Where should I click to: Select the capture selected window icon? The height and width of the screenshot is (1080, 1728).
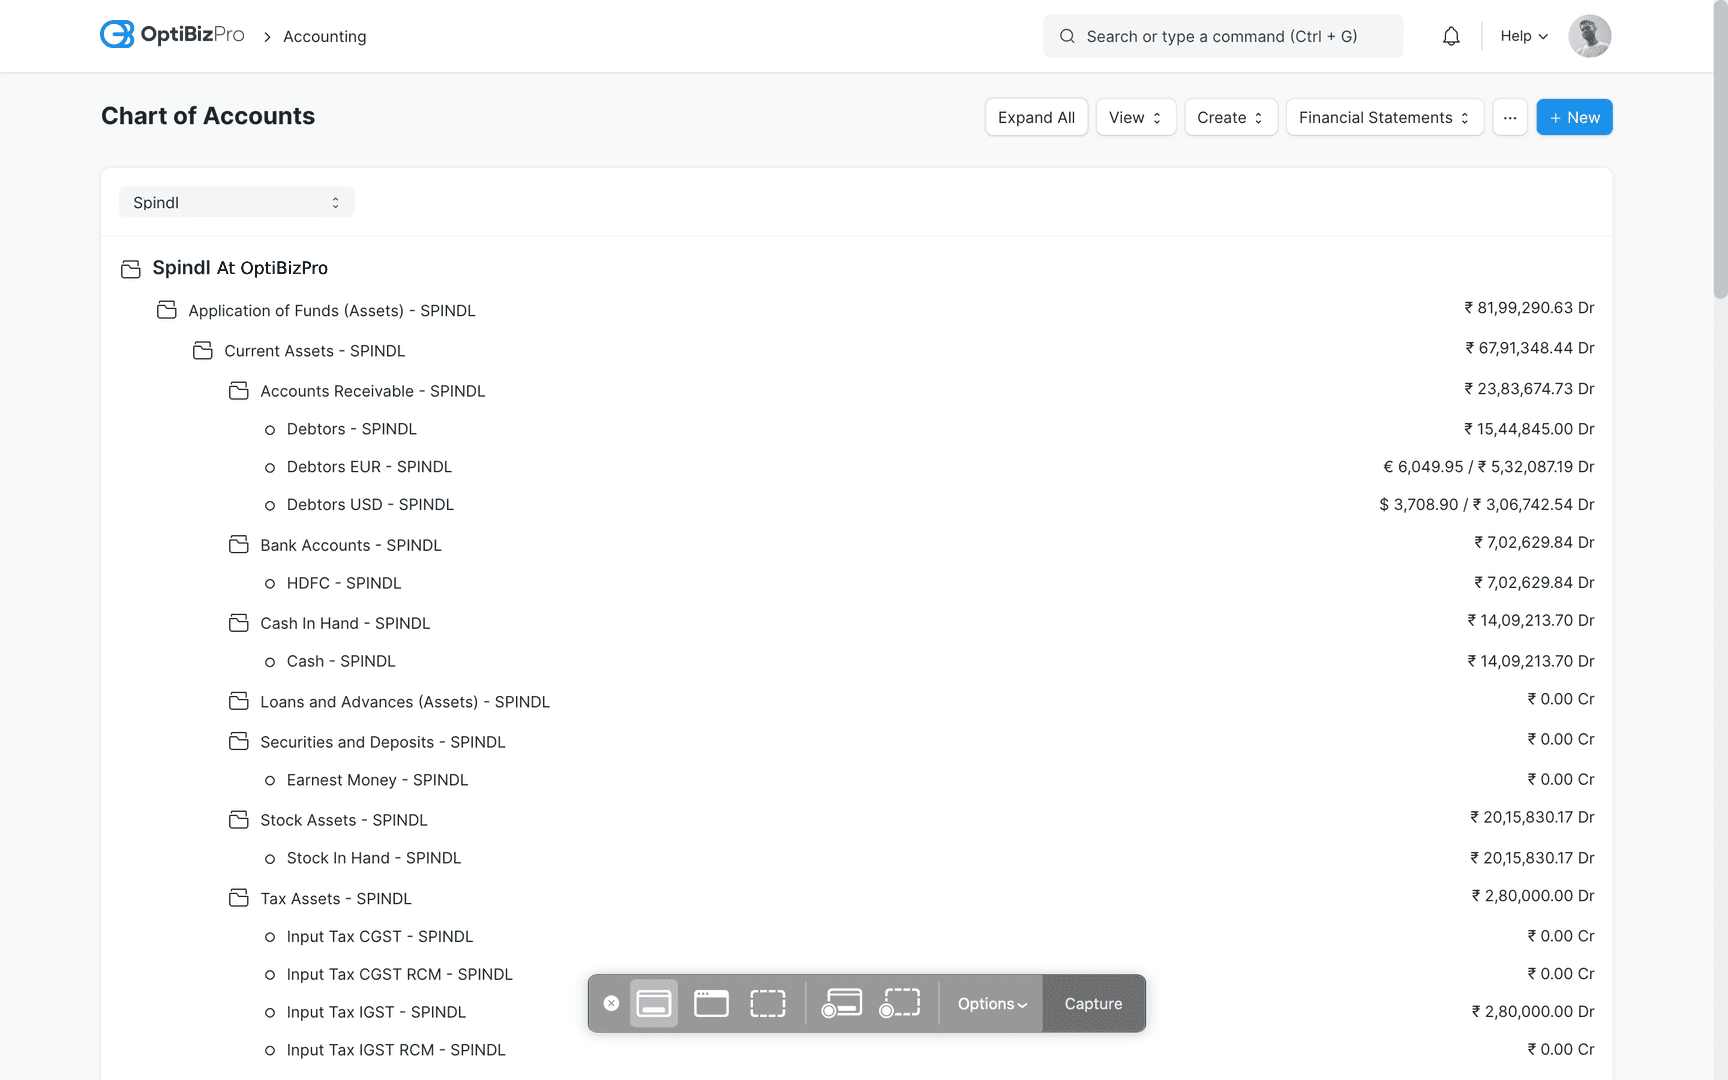coord(710,1003)
